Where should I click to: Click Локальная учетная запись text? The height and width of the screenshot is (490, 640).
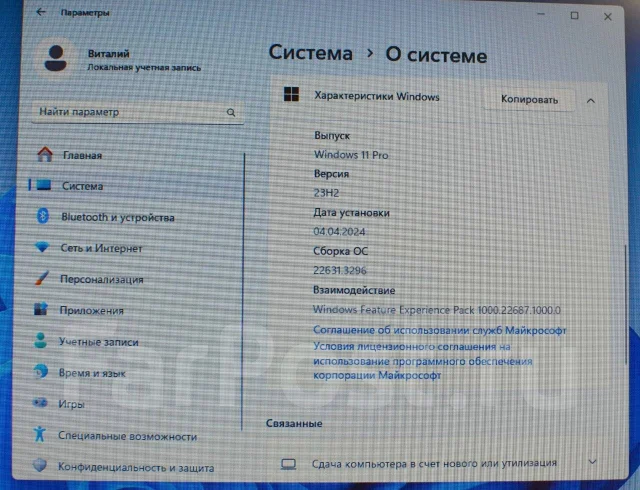pyautogui.click(x=144, y=67)
